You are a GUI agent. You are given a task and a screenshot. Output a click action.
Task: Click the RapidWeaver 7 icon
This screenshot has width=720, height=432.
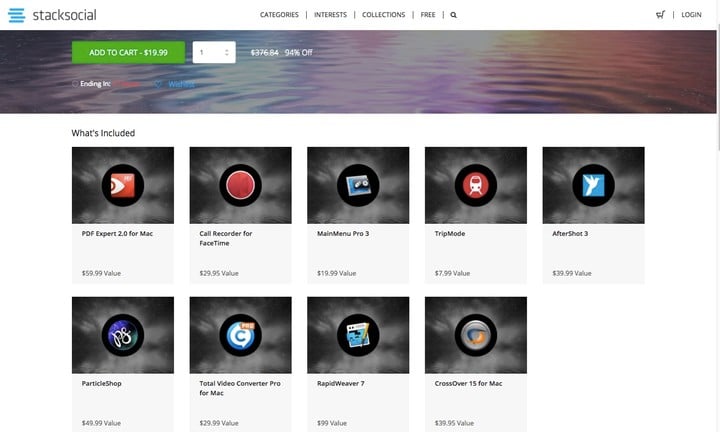(x=358, y=335)
